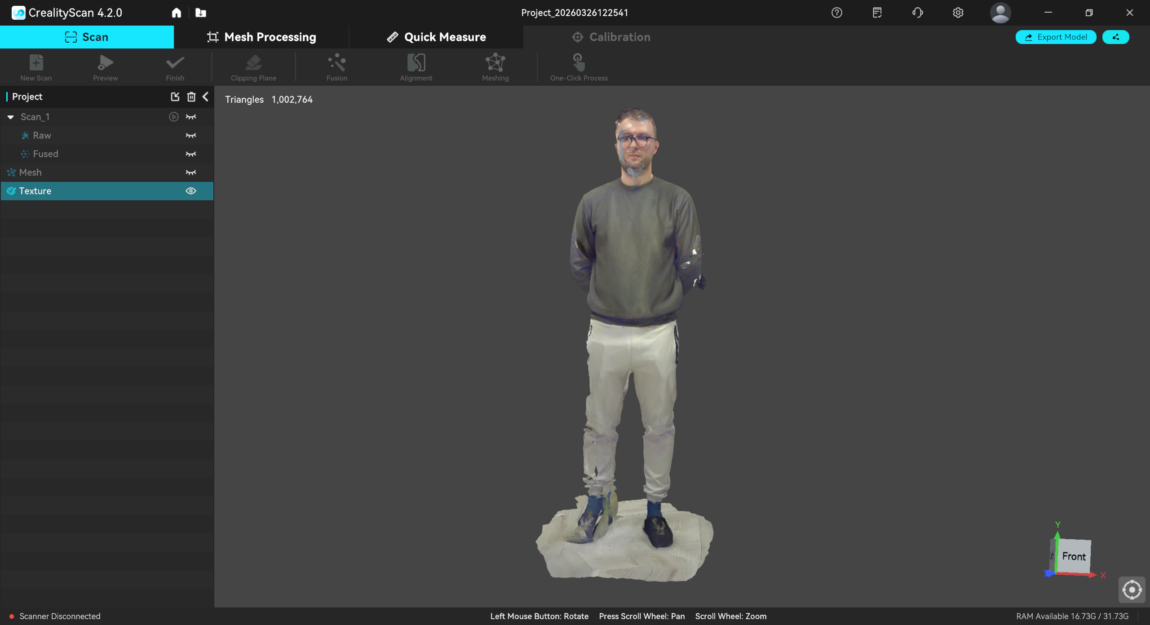Click the Export Model button

click(1056, 37)
